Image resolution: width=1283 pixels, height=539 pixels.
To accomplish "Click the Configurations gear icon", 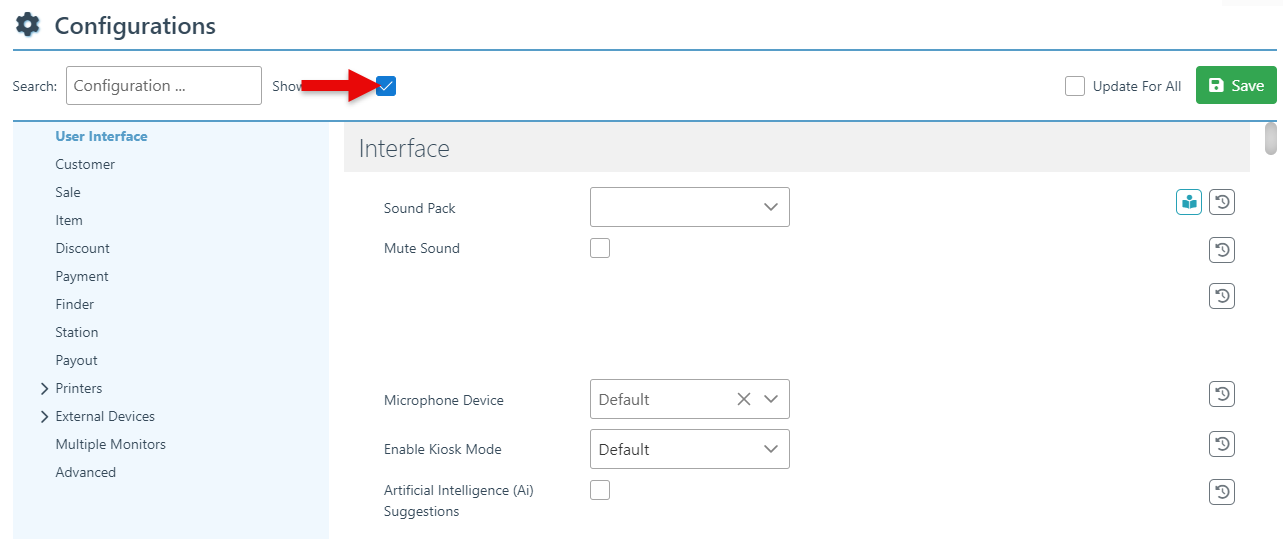I will click(x=28, y=25).
